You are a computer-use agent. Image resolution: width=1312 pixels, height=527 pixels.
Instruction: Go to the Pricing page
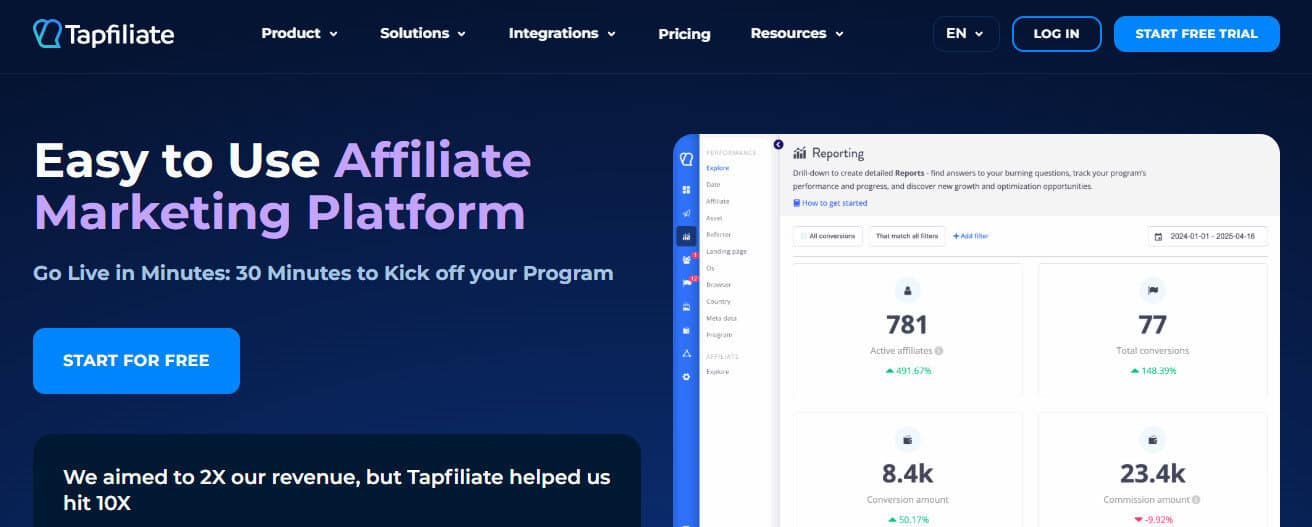click(684, 34)
